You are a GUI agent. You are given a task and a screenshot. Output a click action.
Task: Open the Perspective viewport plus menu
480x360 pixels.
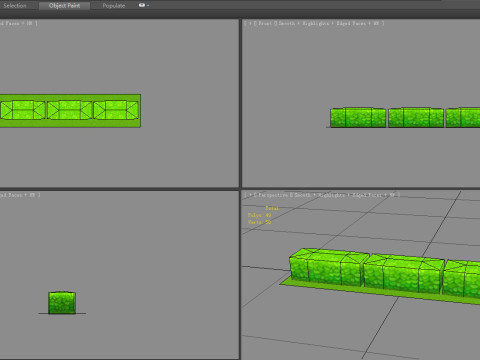250,195
